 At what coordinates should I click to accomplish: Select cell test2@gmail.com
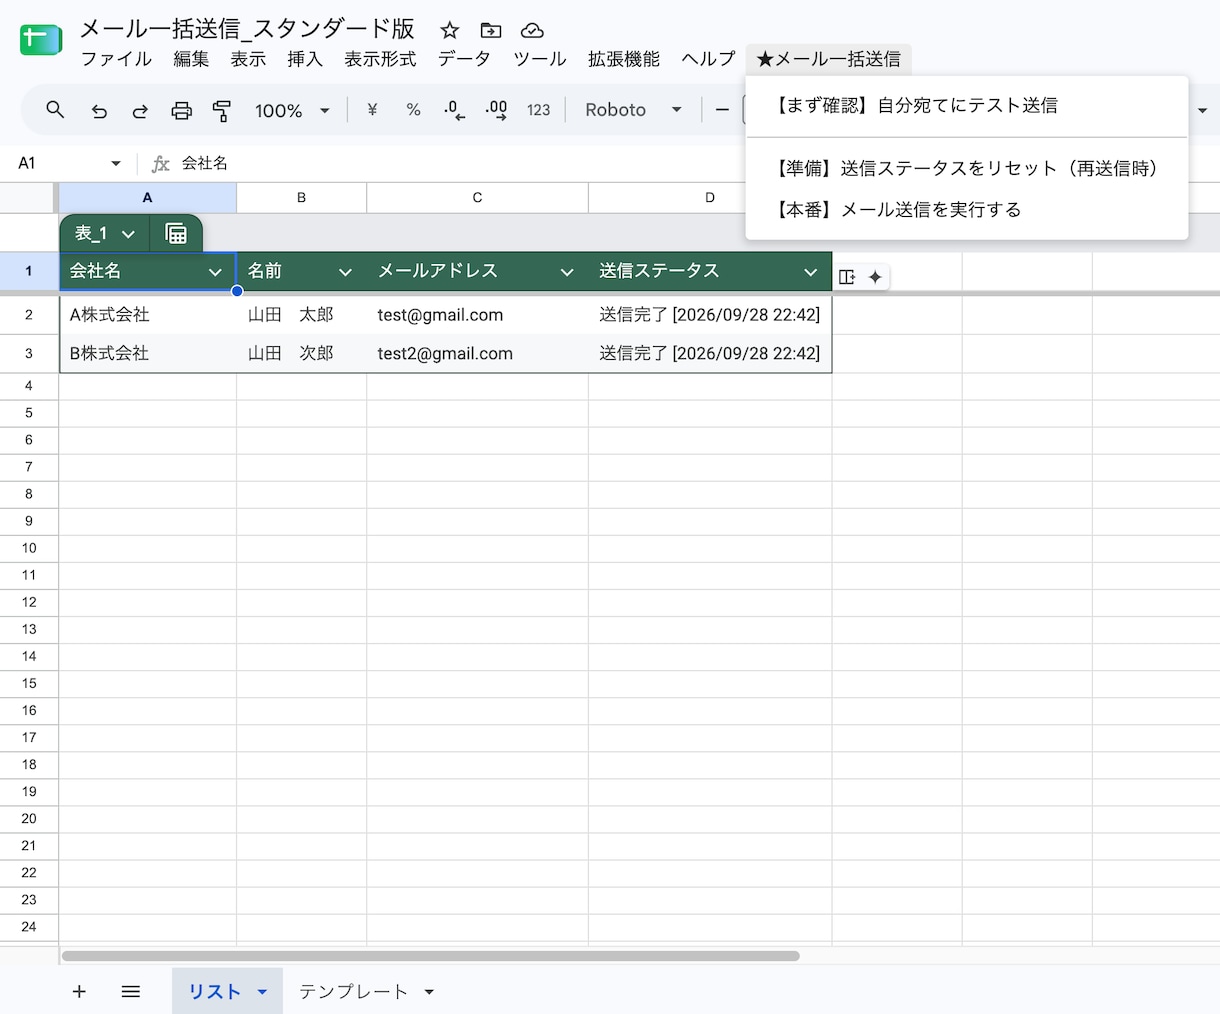[x=477, y=354]
